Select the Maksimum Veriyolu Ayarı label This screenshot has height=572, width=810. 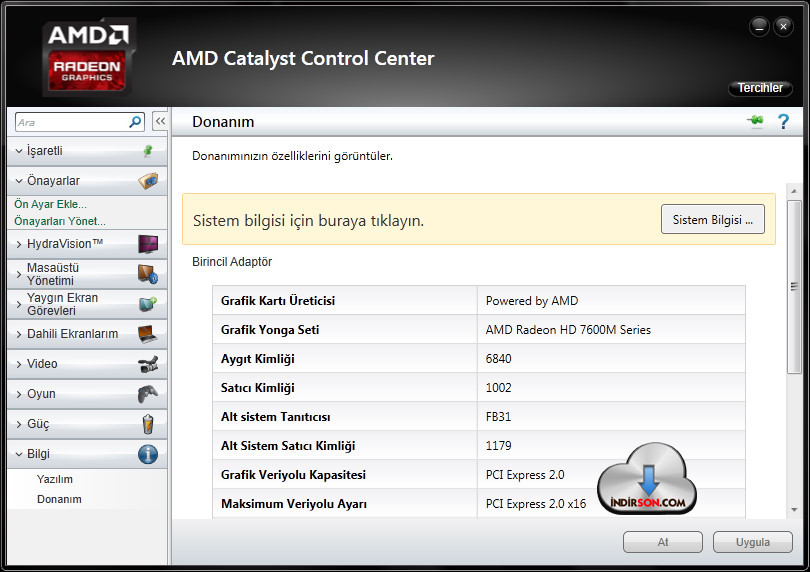294,504
